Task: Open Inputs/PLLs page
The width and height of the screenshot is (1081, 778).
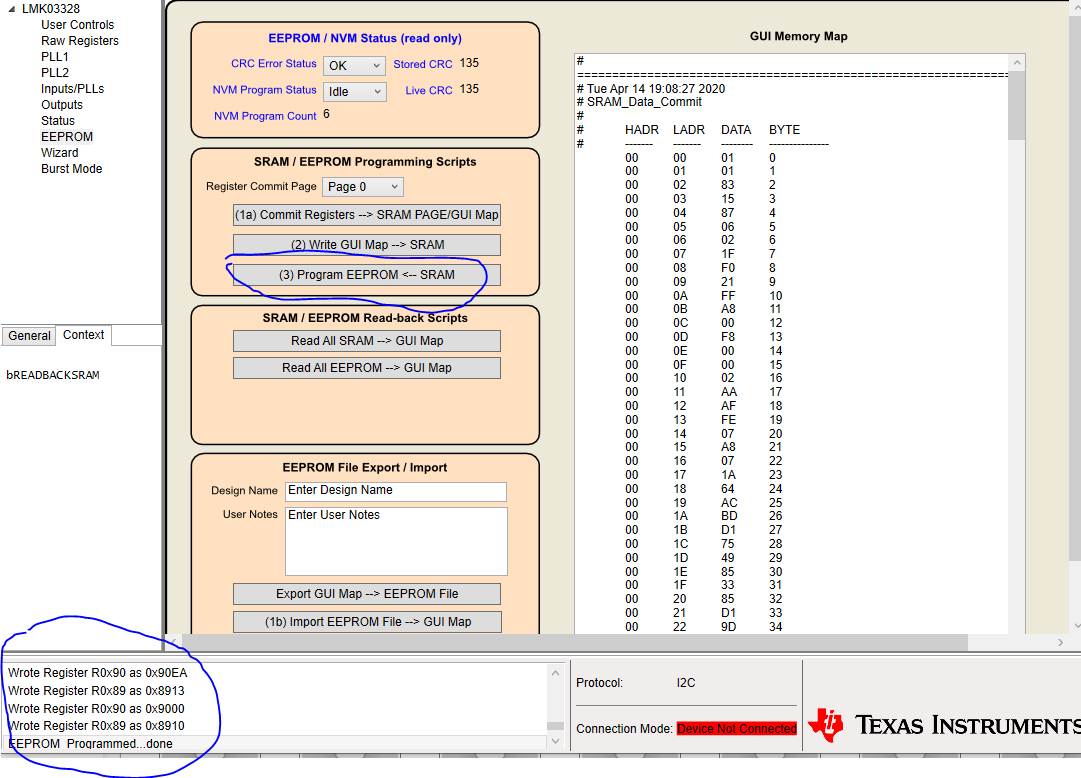Action: click(x=72, y=88)
